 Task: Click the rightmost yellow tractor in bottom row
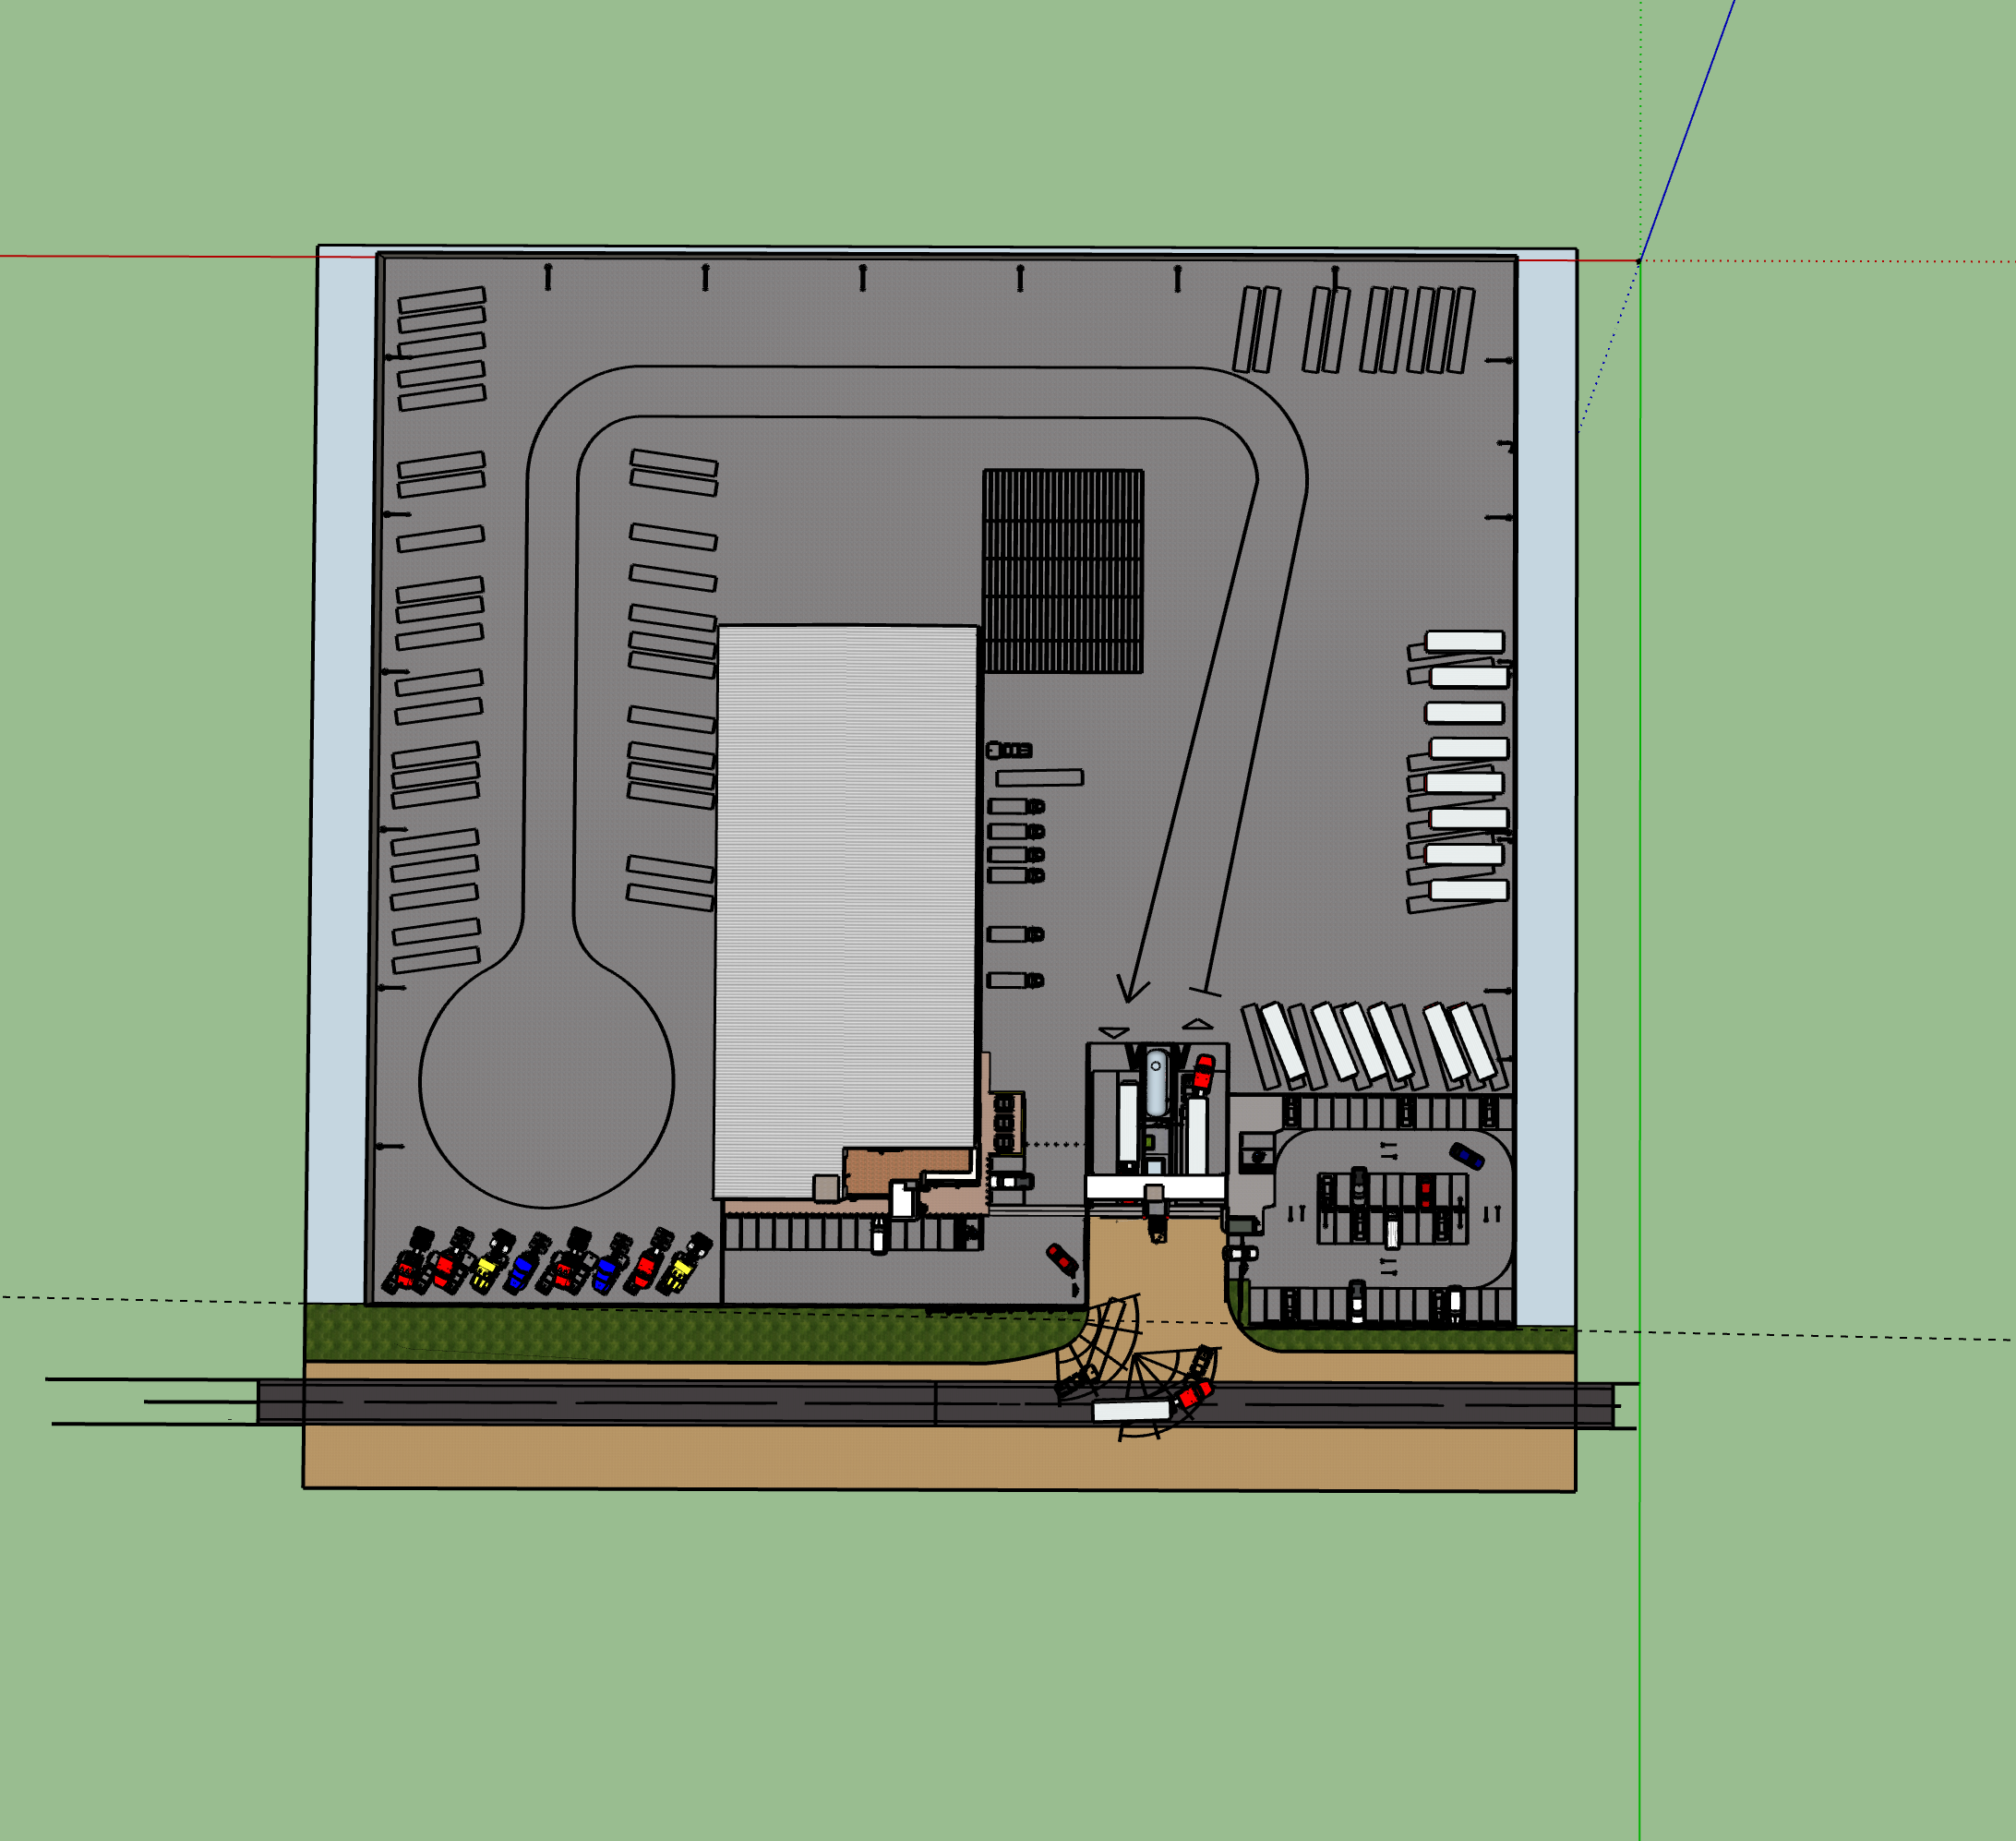686,1264
